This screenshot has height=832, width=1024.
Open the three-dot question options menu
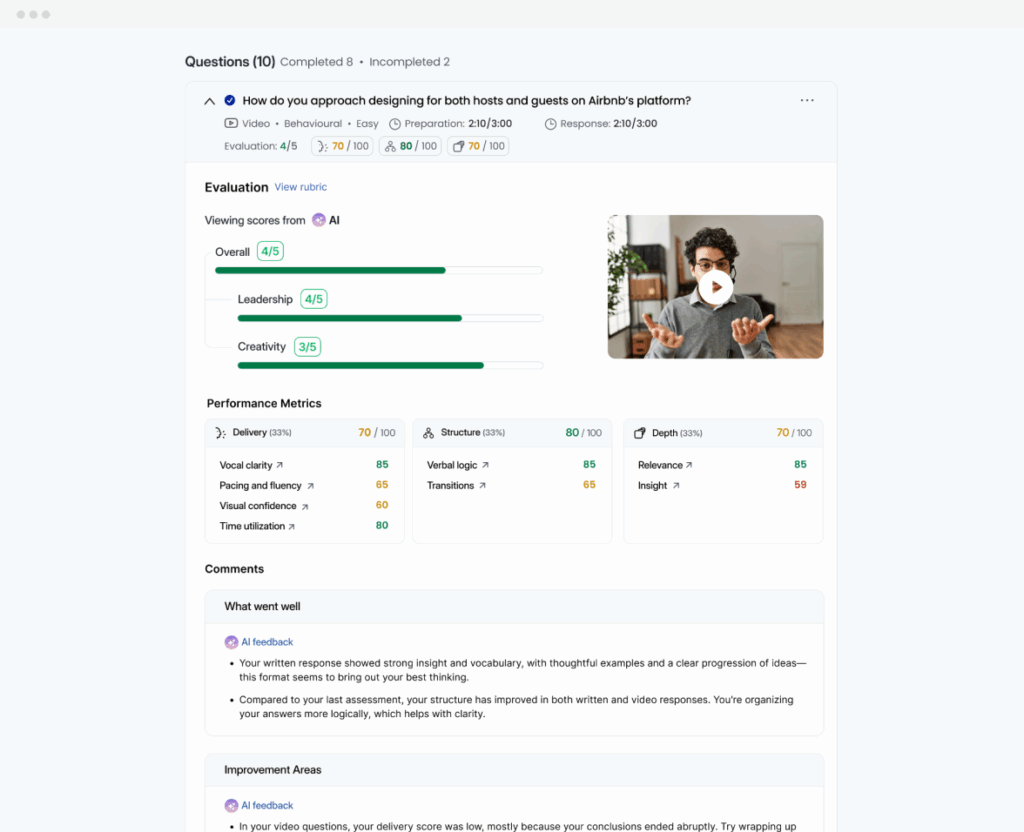pyautogui.click(x=807, y=100)
